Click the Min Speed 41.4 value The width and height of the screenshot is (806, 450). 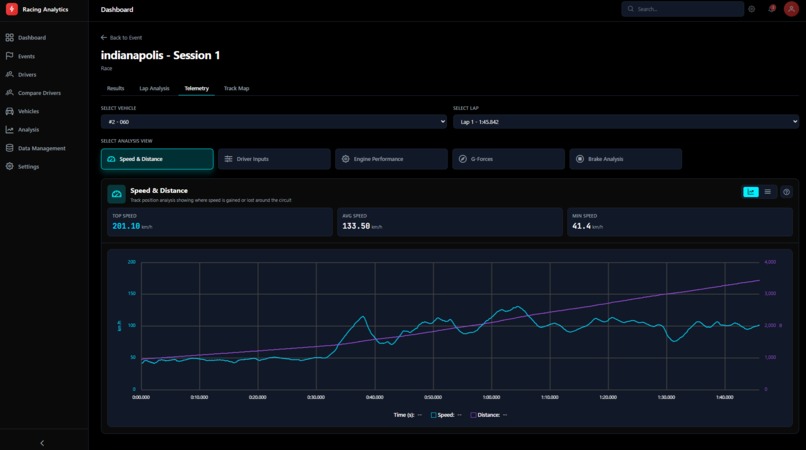581,226
